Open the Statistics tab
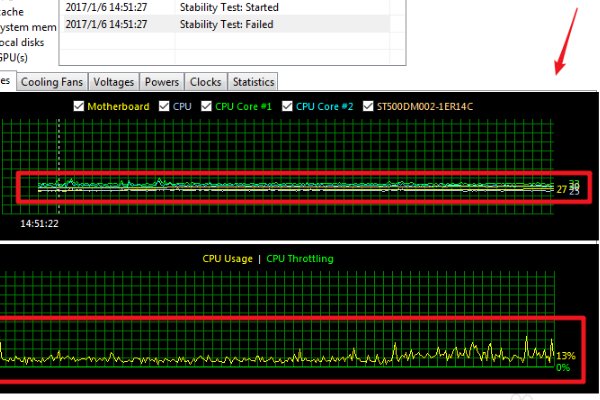The image size is (600, 400). click(253, 81)
